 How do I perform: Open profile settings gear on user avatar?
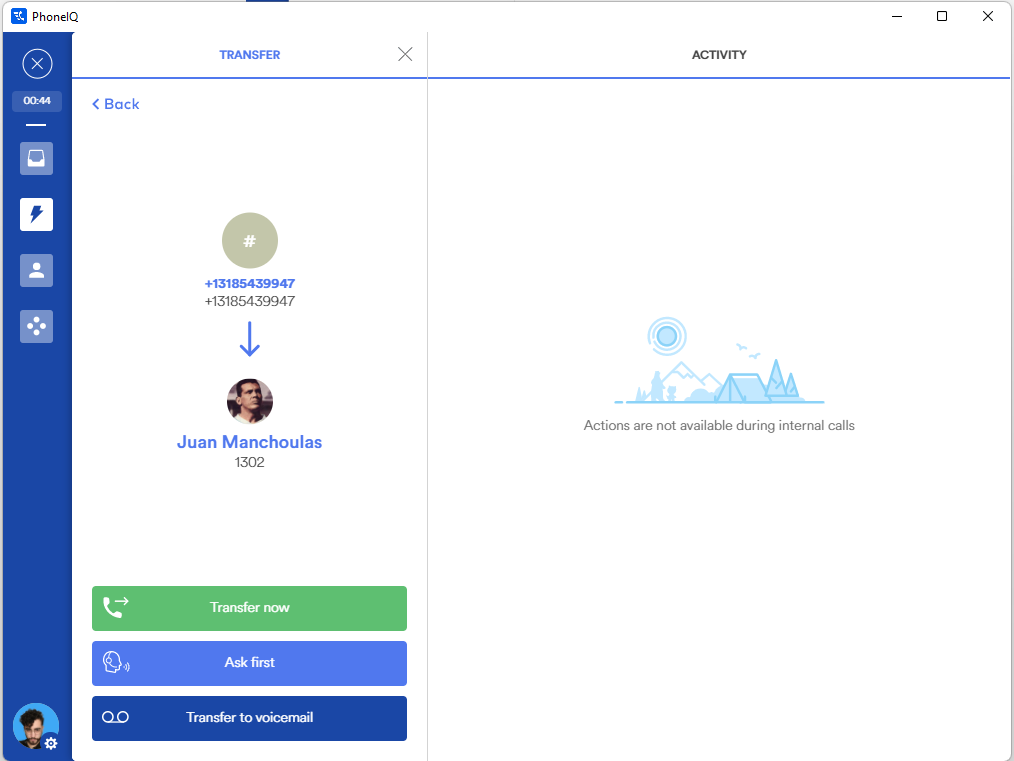pos(50,743)
